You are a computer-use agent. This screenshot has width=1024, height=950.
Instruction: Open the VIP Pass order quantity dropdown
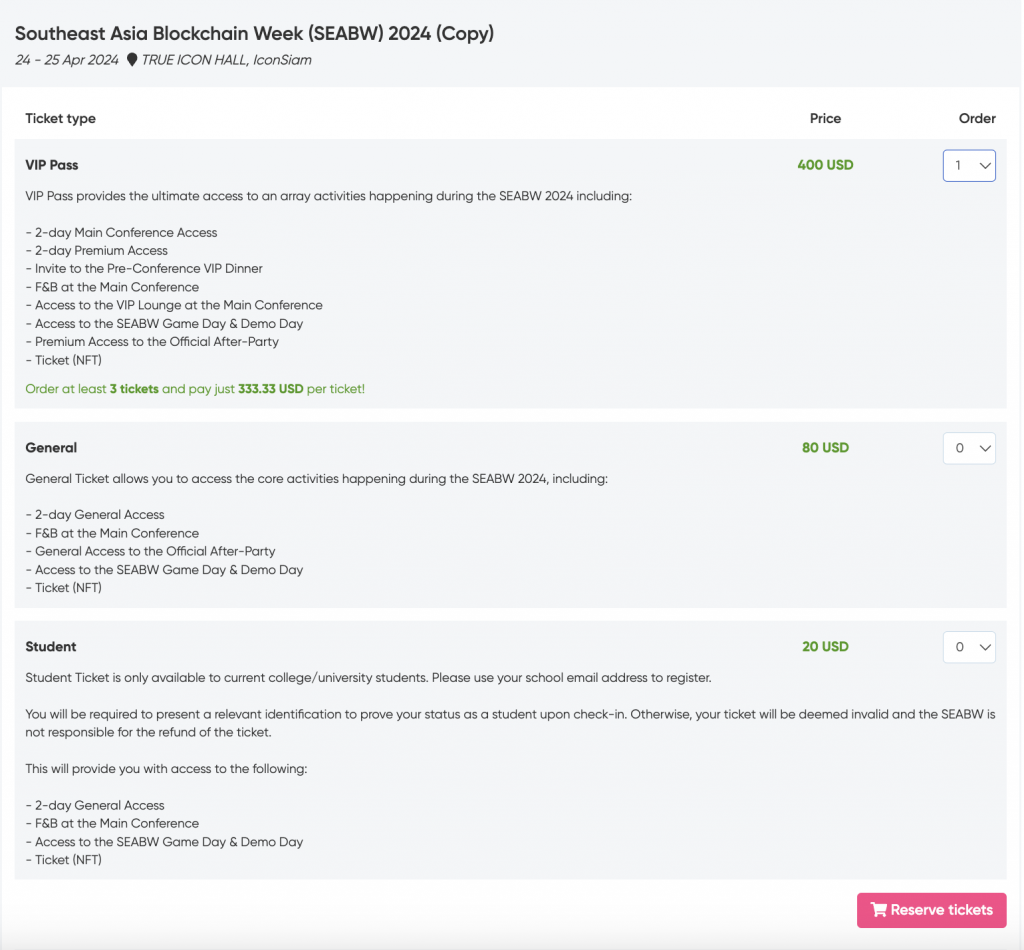[x=968, y=166]
